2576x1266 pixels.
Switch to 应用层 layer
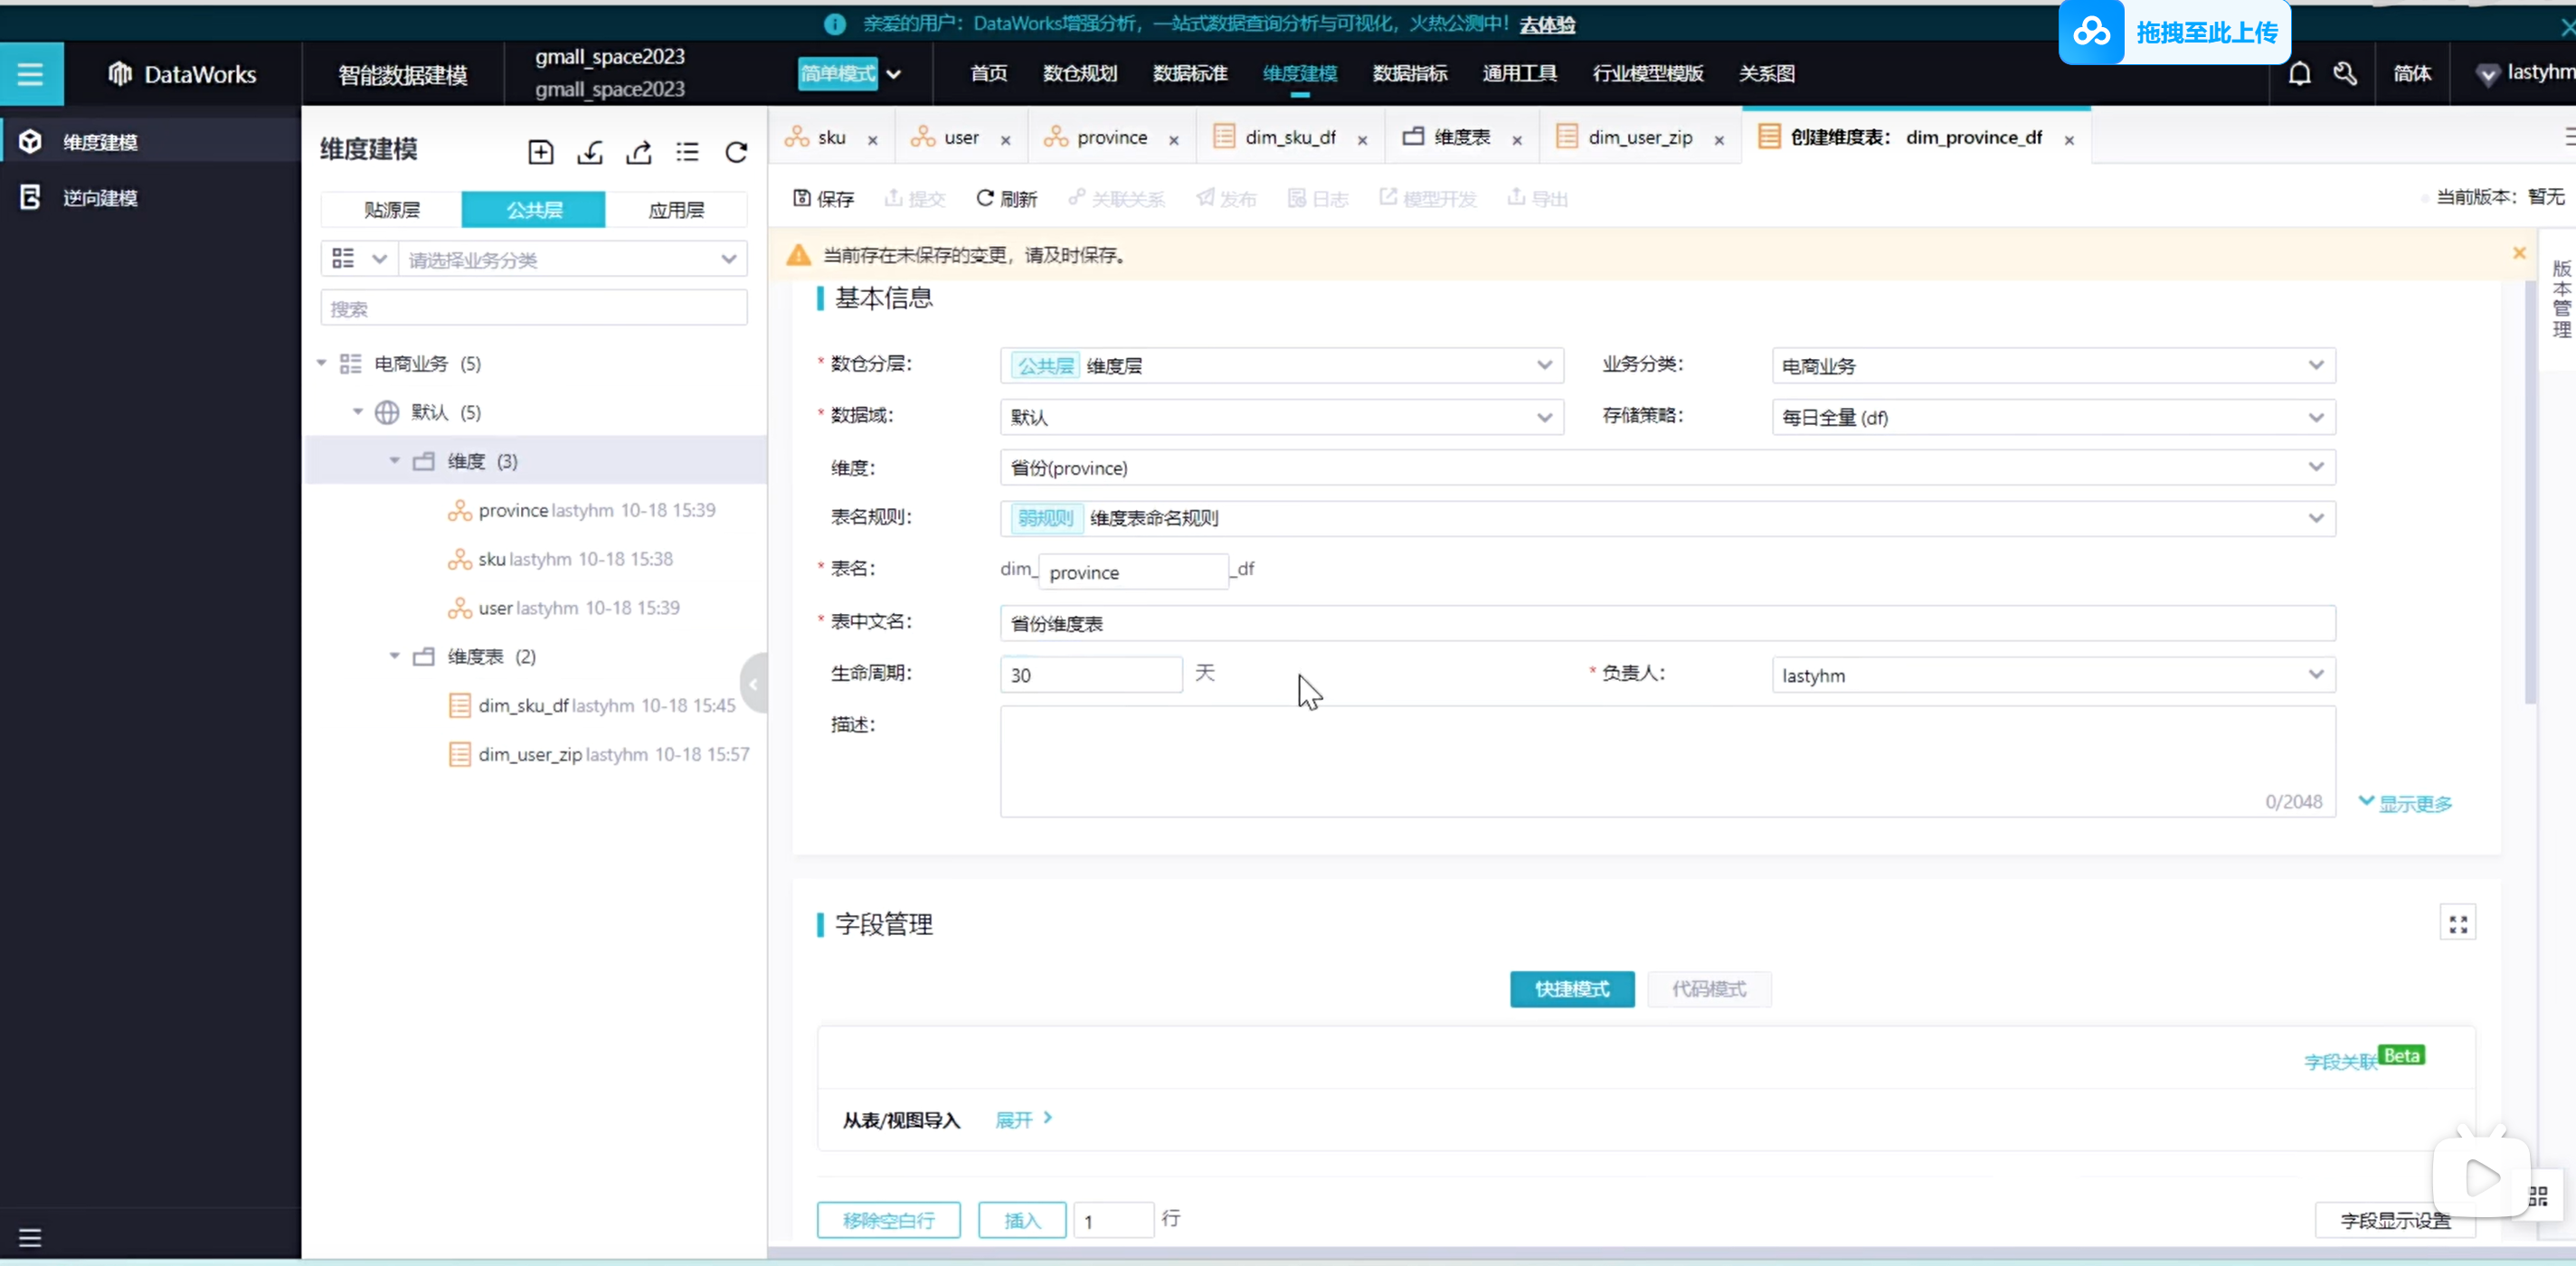coord(676,210)
